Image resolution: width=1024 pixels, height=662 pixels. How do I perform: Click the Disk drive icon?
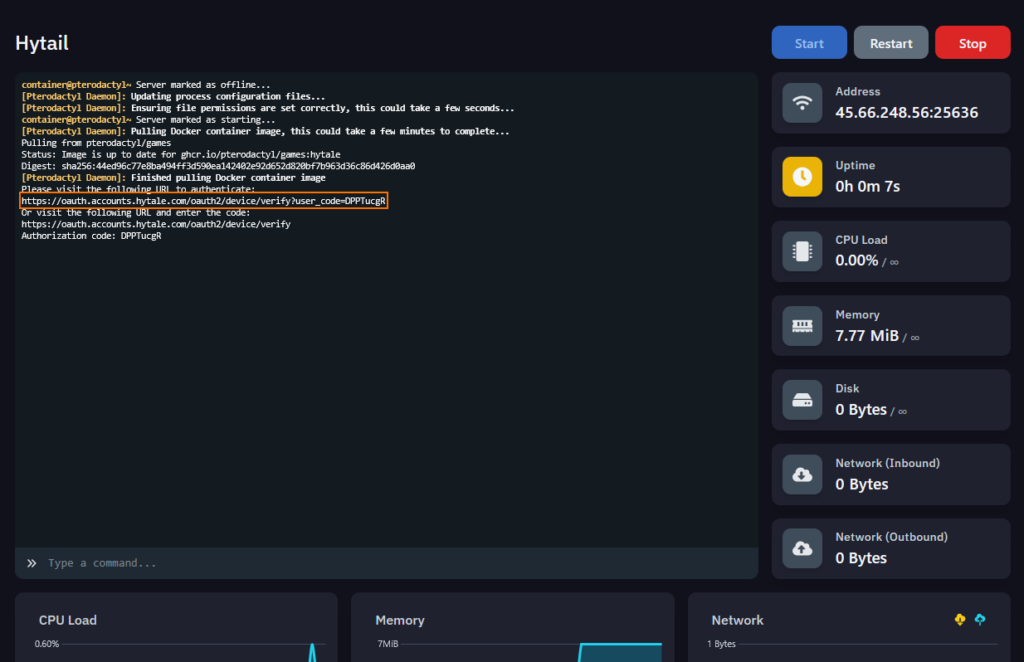[802, 400]
